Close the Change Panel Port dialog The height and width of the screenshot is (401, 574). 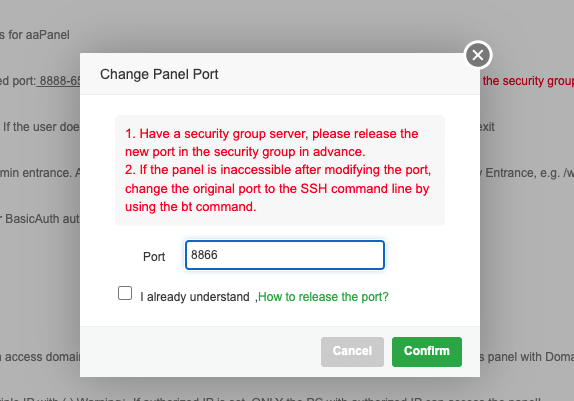coord(478,55)
